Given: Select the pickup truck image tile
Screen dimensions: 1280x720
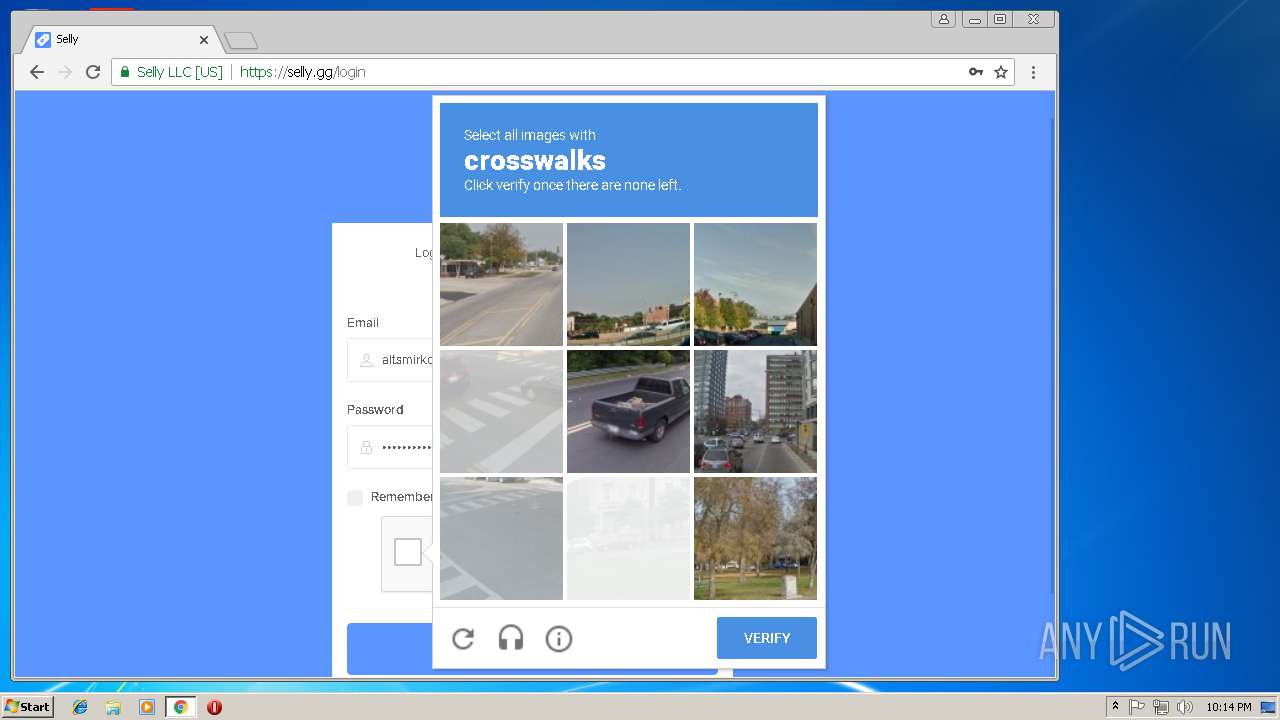Looking at the screenshot, I should [628, 411].
